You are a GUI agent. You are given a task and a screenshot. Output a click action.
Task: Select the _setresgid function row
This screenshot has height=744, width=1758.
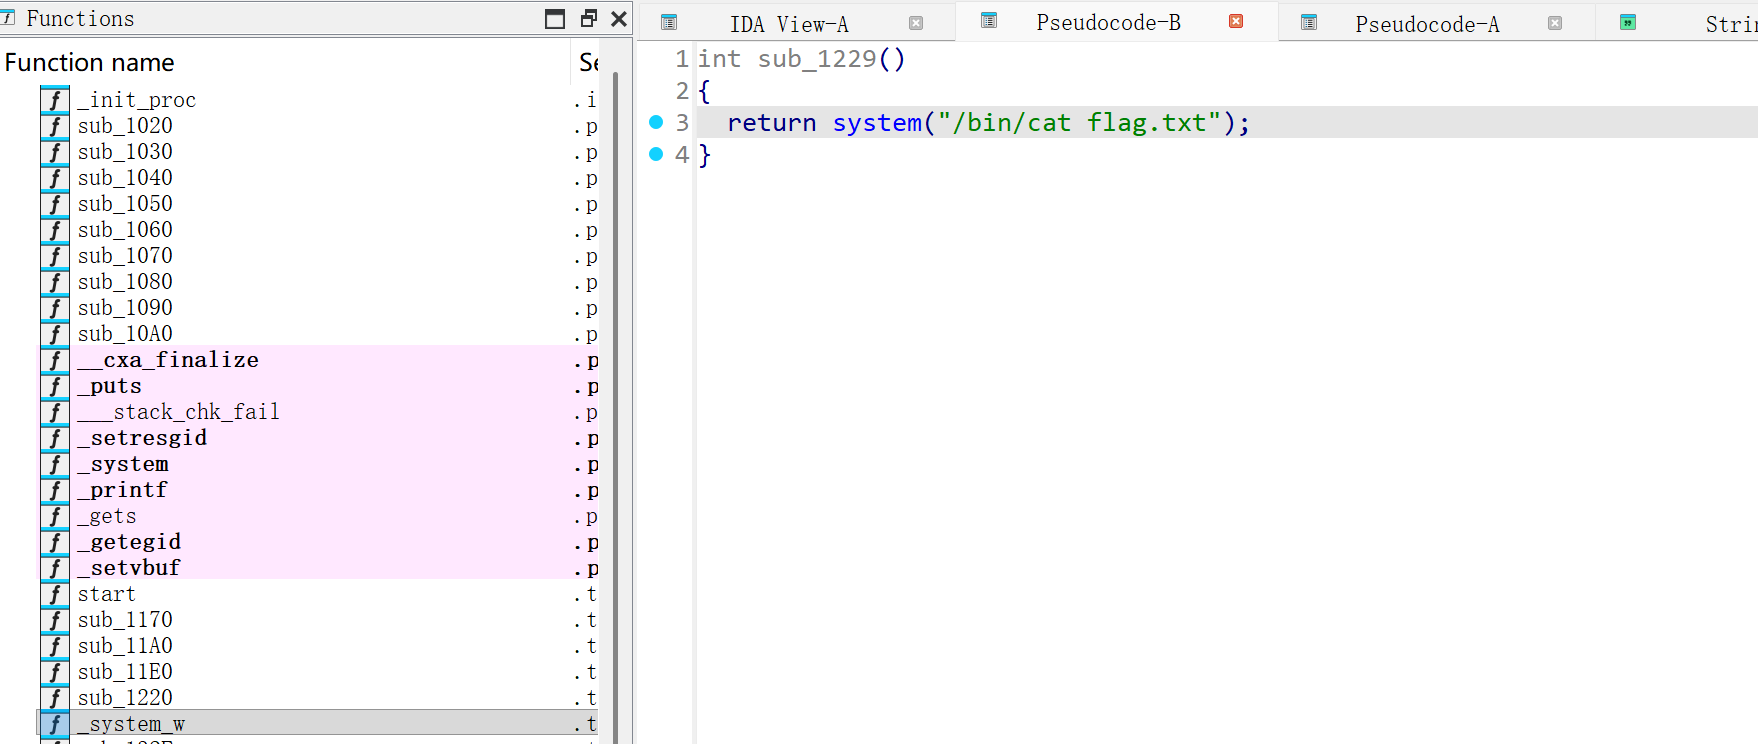pyautogui.click(x=318, y=438)
